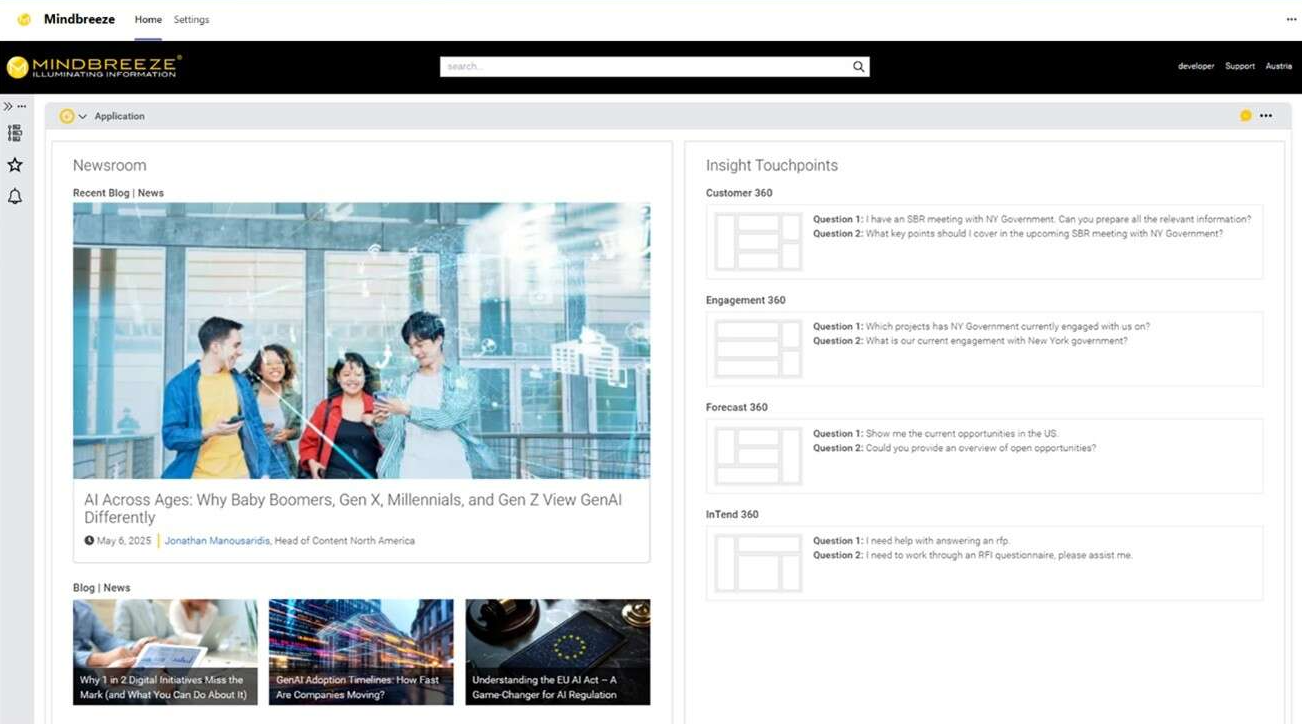The width and height of the screenshot is (1302, 724).
Task: Open Application bar three-dot options menu
Action: [1266, 116]
